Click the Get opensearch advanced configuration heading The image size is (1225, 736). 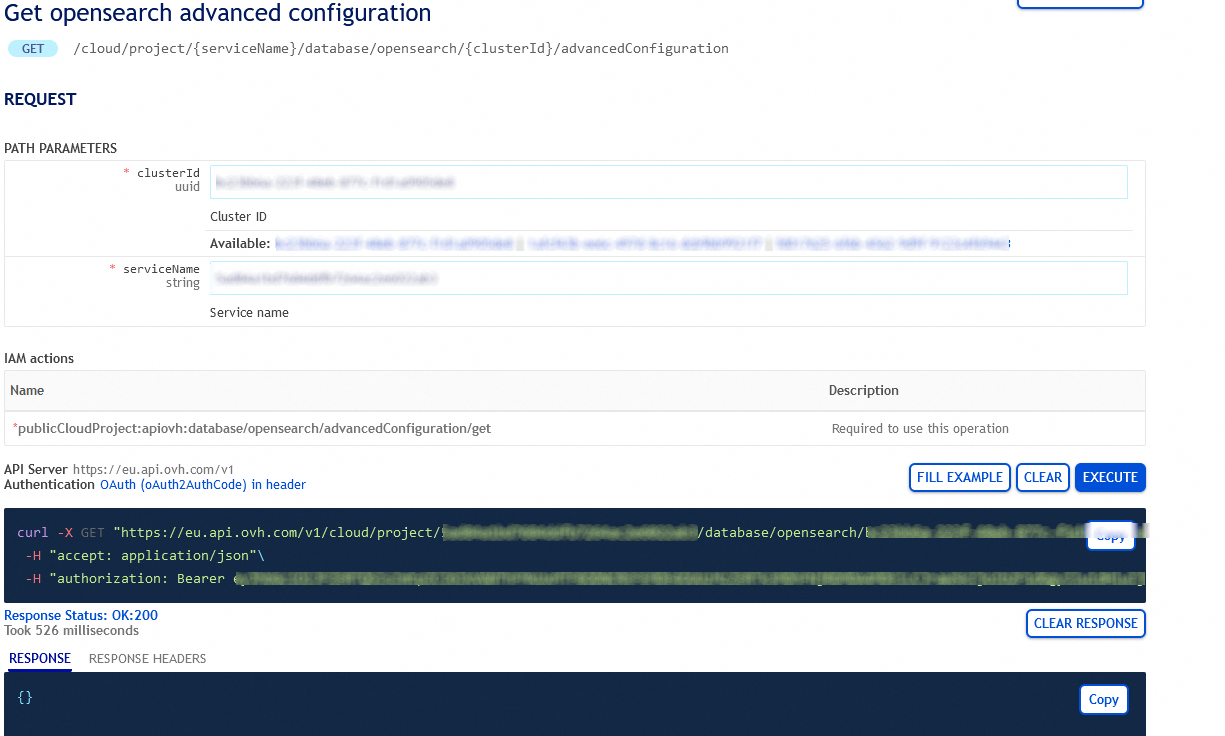[x=217, y=14]
